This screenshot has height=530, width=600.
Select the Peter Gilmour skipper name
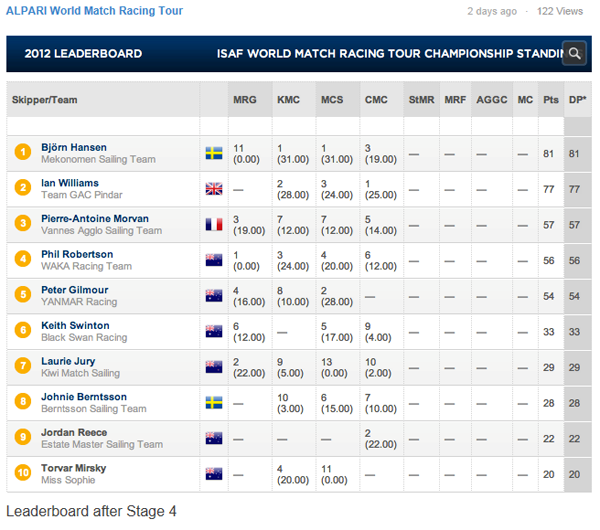click(x=75, y=290)
